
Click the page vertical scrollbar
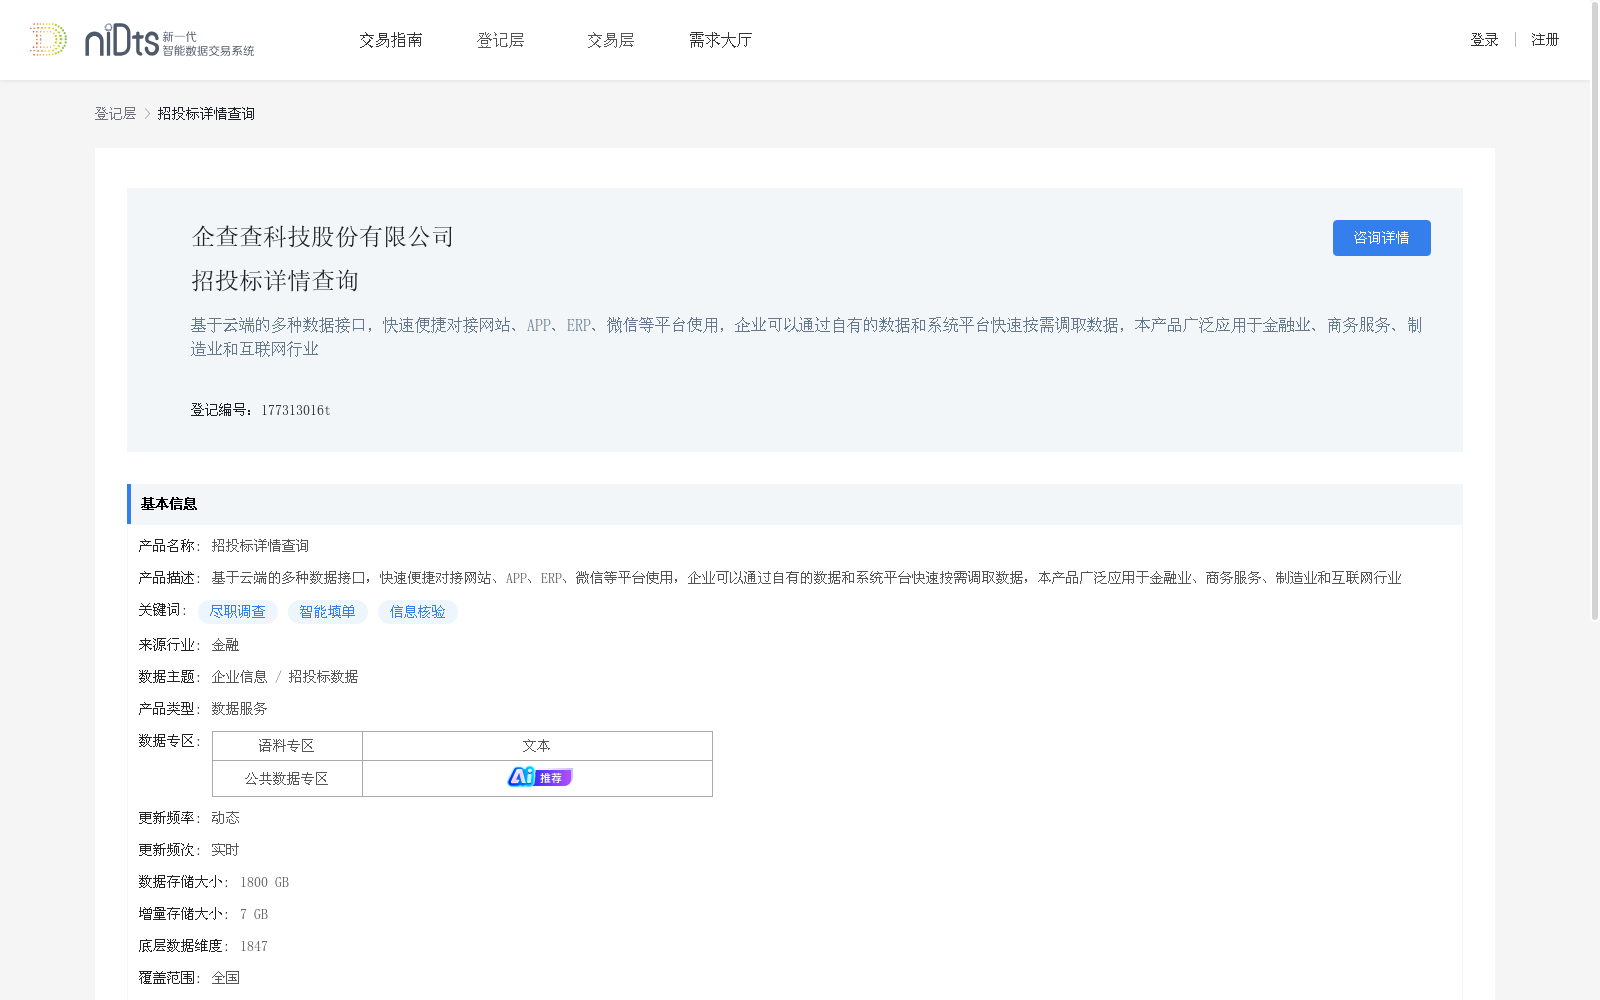coord(1595,310)
